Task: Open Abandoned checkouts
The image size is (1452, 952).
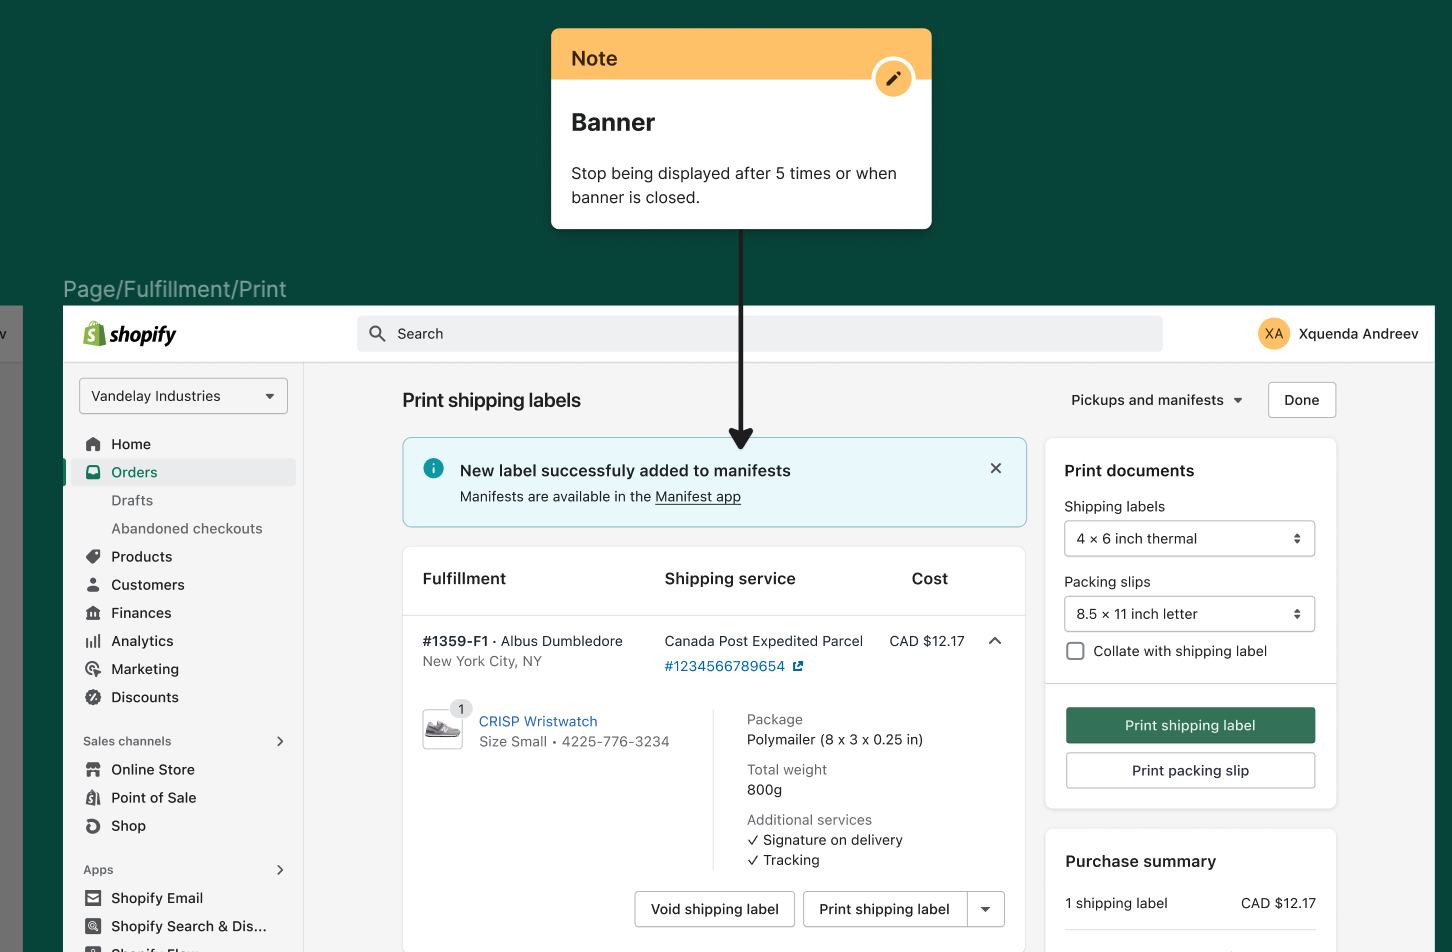Action: (188, 528)
